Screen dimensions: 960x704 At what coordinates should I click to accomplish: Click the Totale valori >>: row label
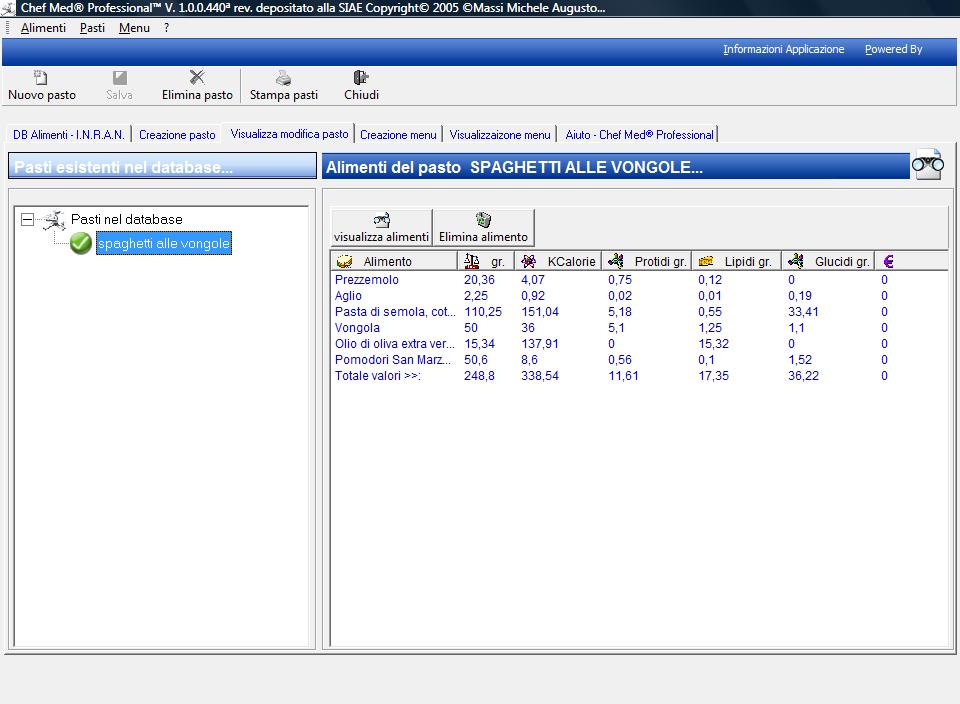pyautogui.click(x=378, y=375)
